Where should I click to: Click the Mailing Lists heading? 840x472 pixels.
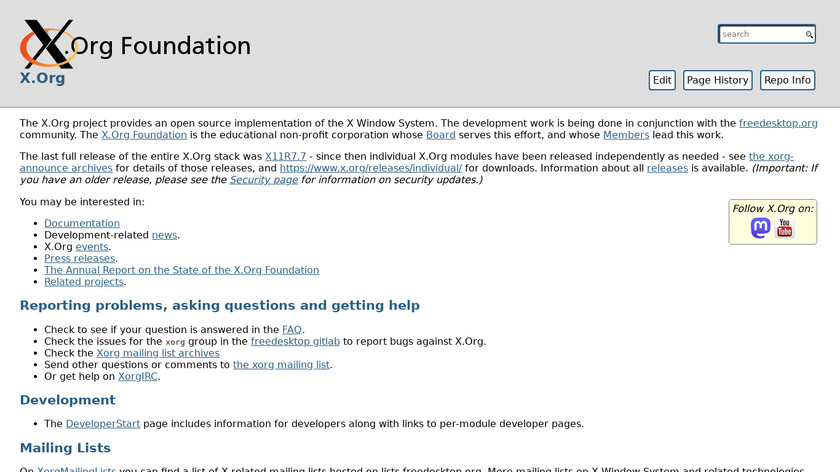click(x=65, y=448)
